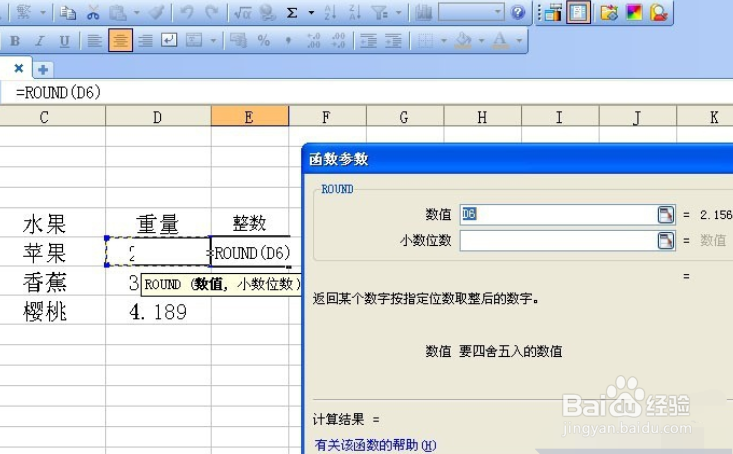
Task: Click the comma thousands separator icon
Action: 288,41
